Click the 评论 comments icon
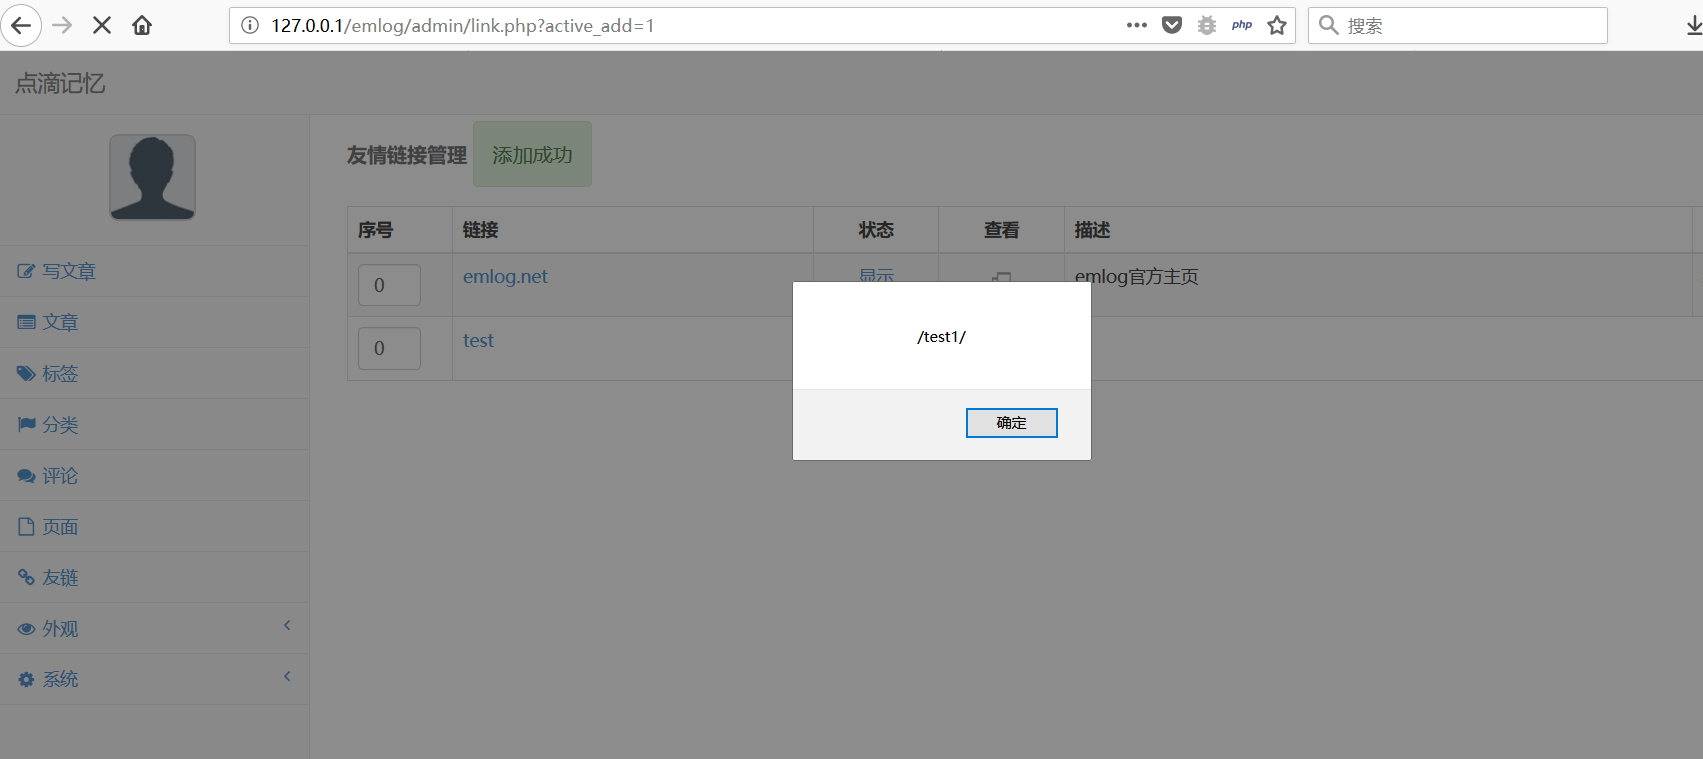The width and height of the screenshot is (1703, 759). 26,476
